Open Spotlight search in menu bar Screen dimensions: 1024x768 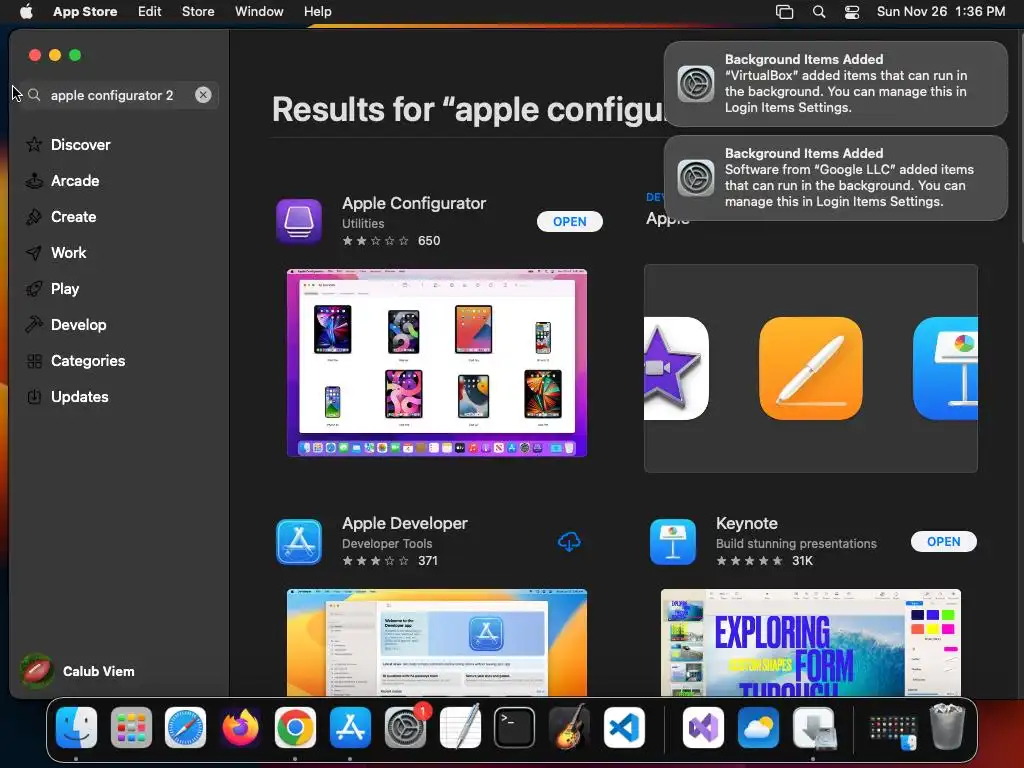818,12
